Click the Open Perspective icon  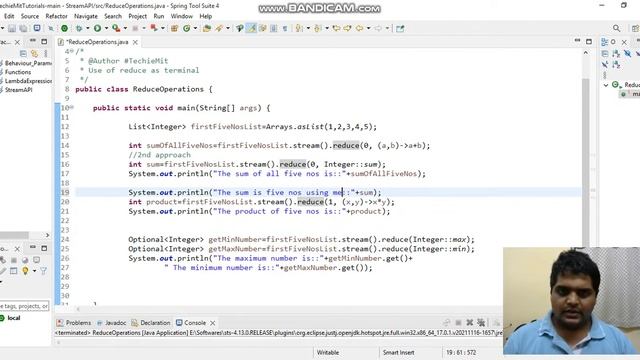[x=635, y=28]
